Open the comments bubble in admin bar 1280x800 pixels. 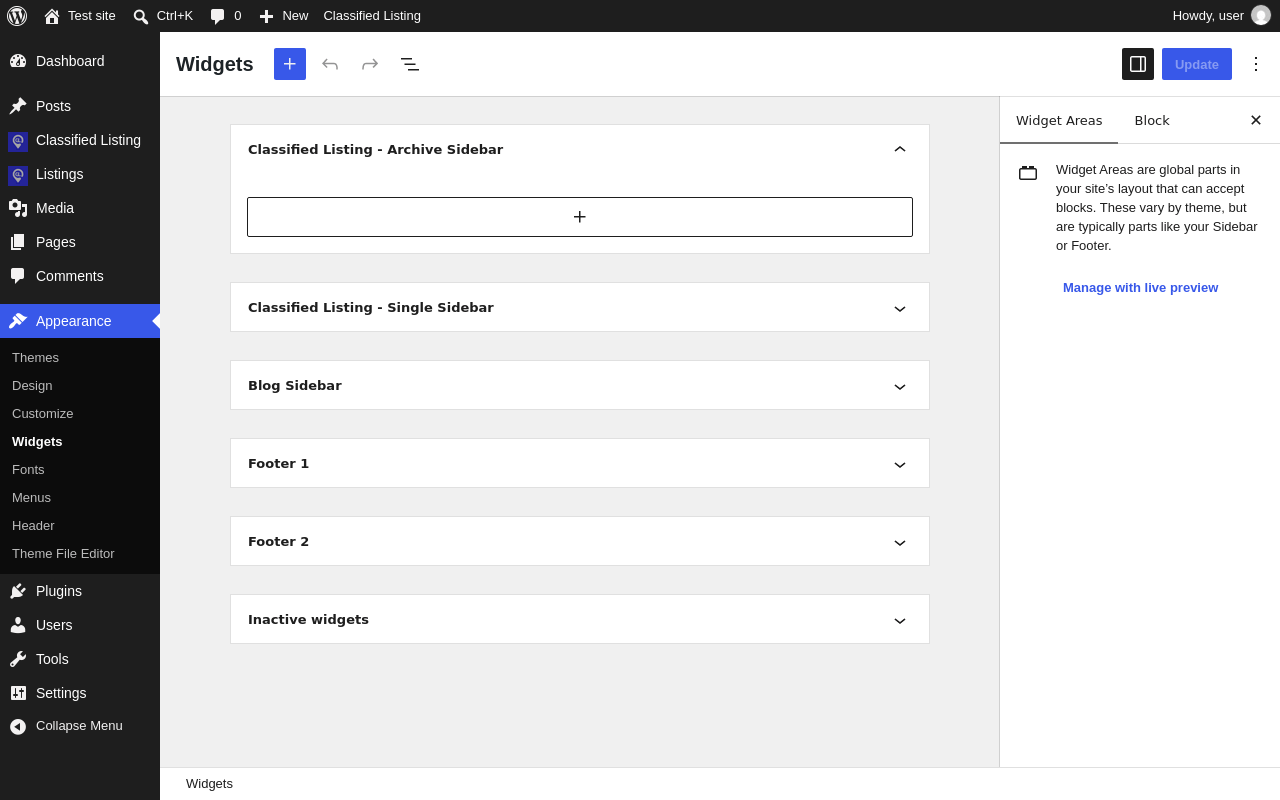click(x=225, y=16)
